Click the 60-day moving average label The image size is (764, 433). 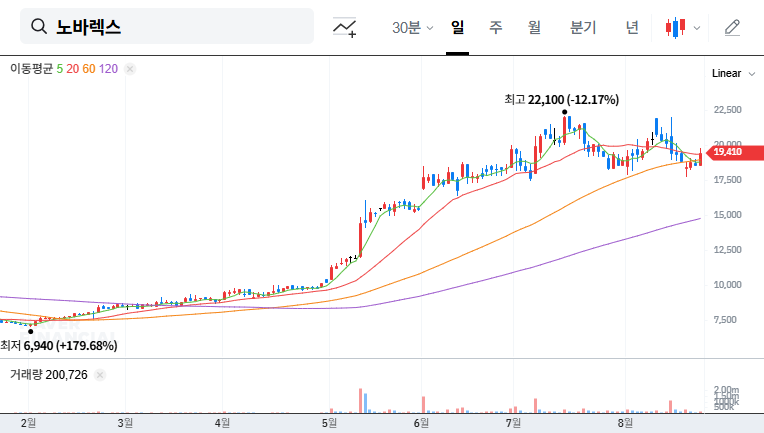(x=89, y=69)
